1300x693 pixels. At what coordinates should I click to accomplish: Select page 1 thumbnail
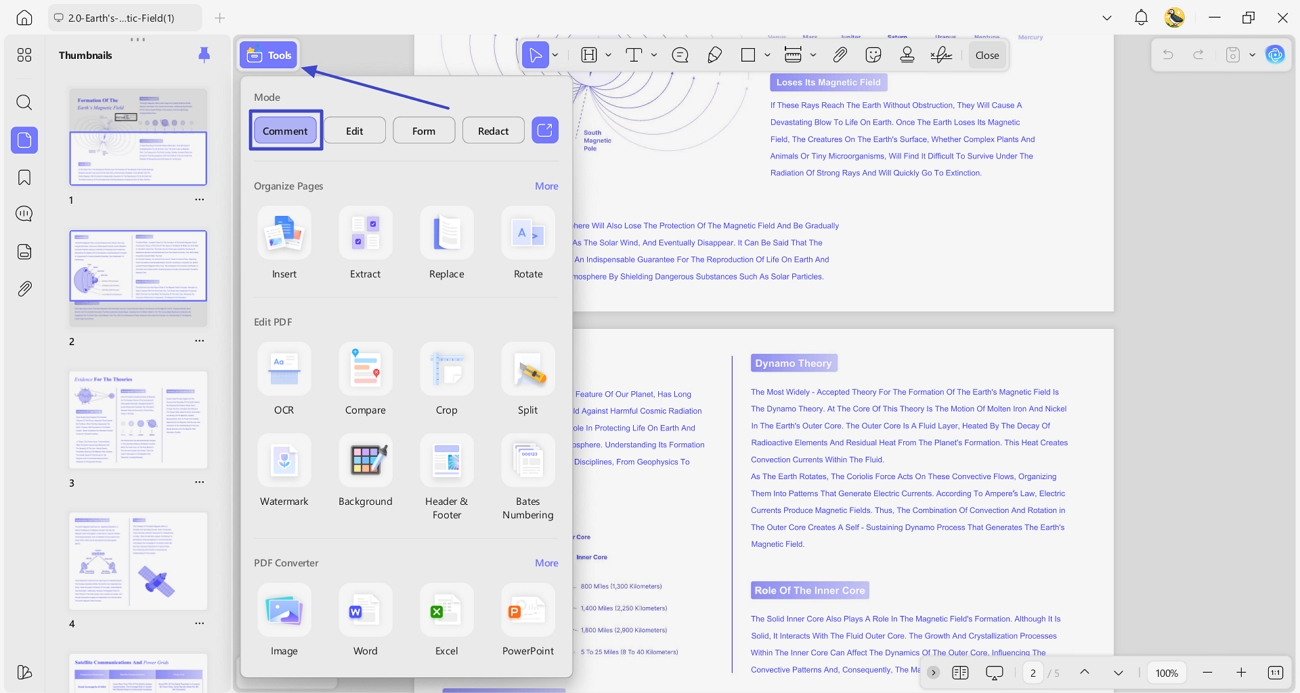[x=138, y=136]
